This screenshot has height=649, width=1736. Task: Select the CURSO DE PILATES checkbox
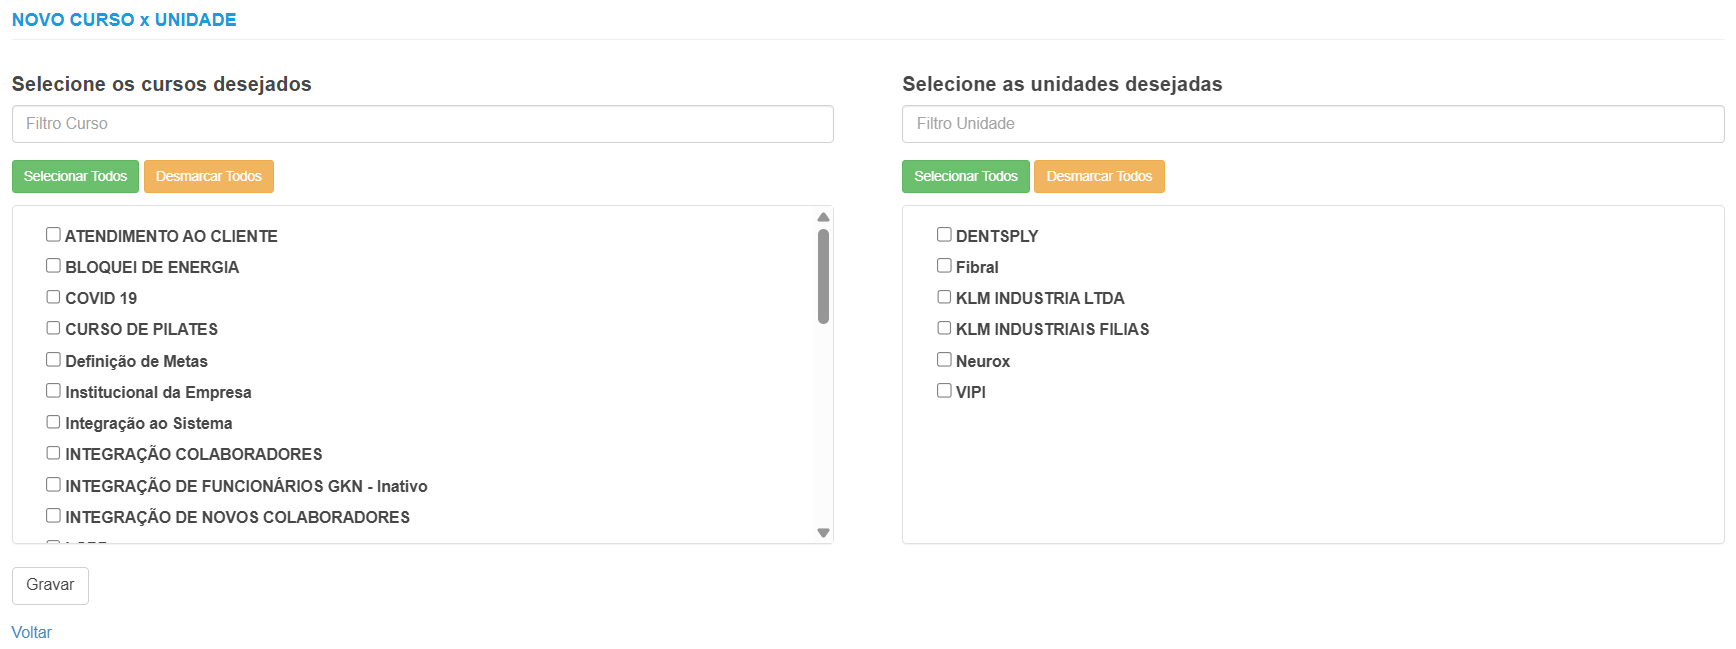click(53, 328)
